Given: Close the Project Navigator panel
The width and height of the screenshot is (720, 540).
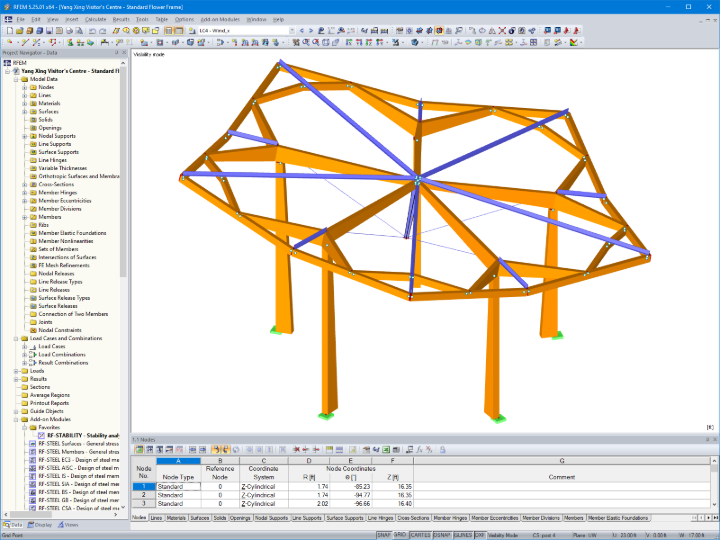Looking at the screenshot, I should click(x=124, y=53).
